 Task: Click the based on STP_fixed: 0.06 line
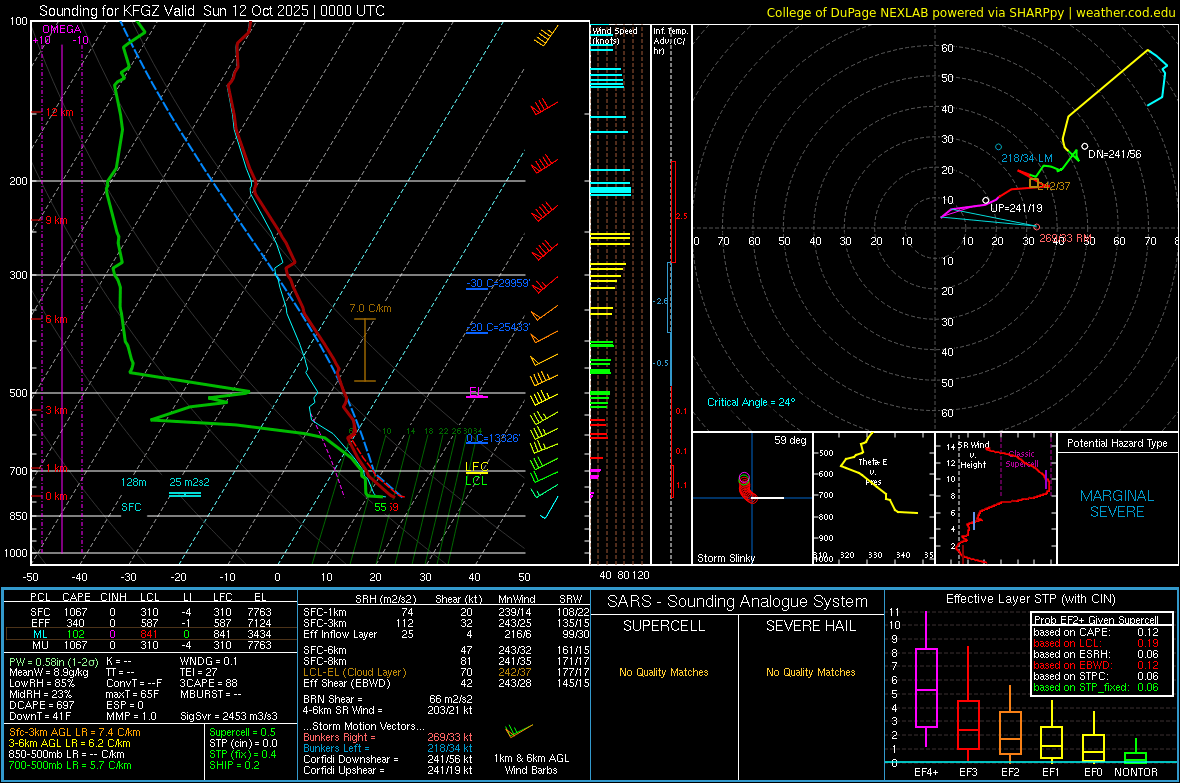pos(1096,687)
